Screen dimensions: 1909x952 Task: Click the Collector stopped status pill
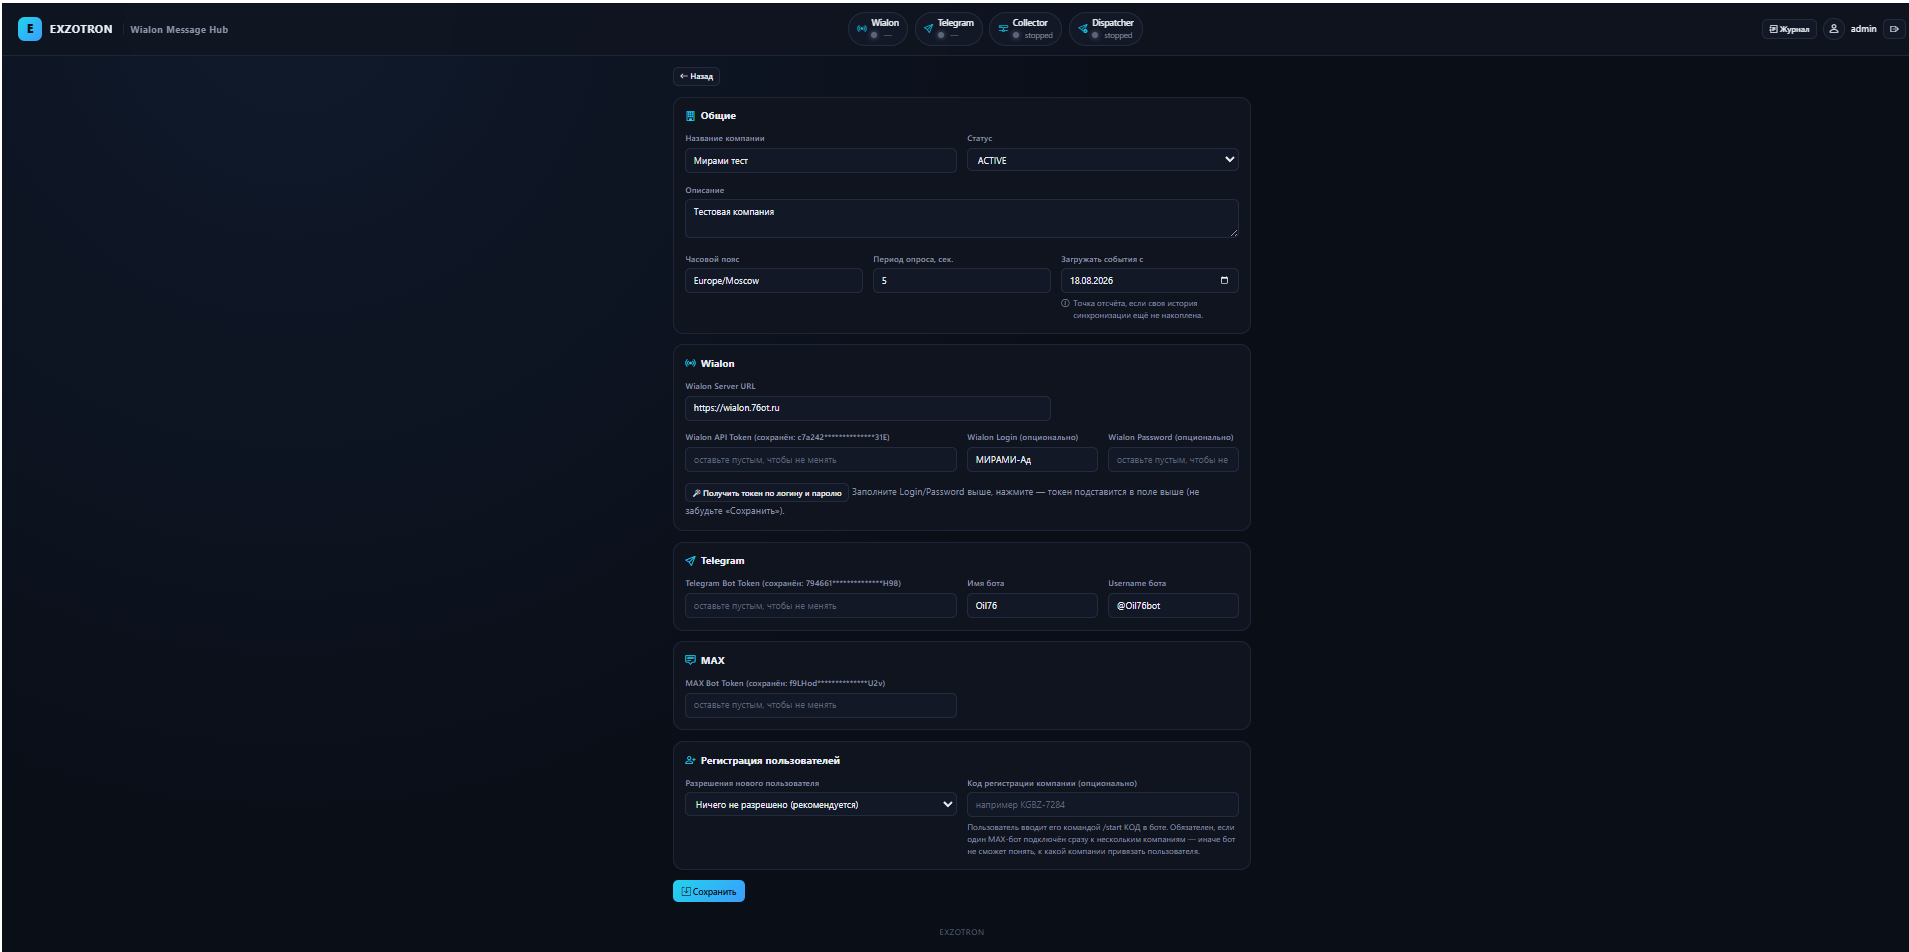(1025, 29)
